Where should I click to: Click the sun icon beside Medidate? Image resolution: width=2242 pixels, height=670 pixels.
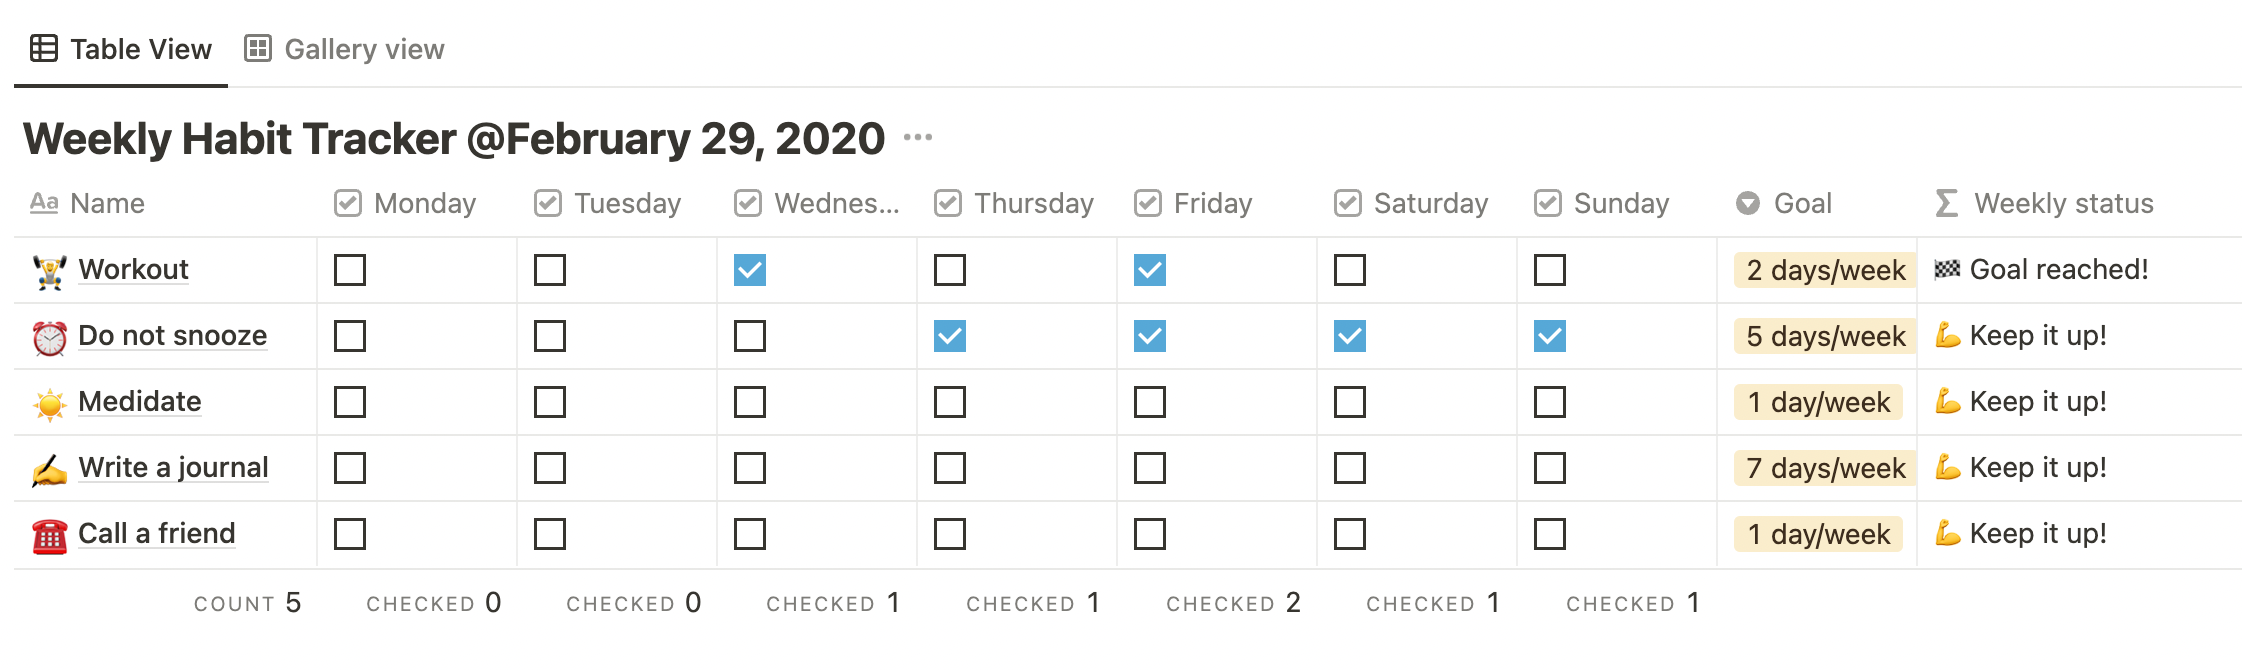(50, 403)
